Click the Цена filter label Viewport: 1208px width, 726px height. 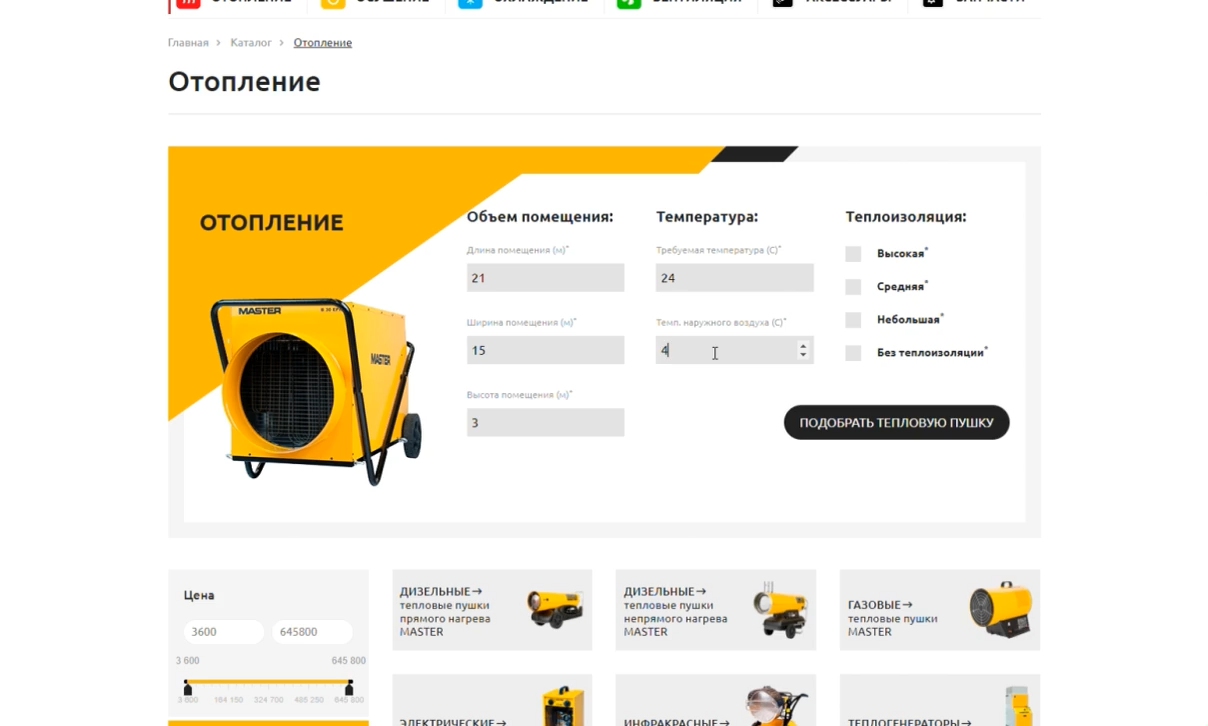[x=199, y=595]
